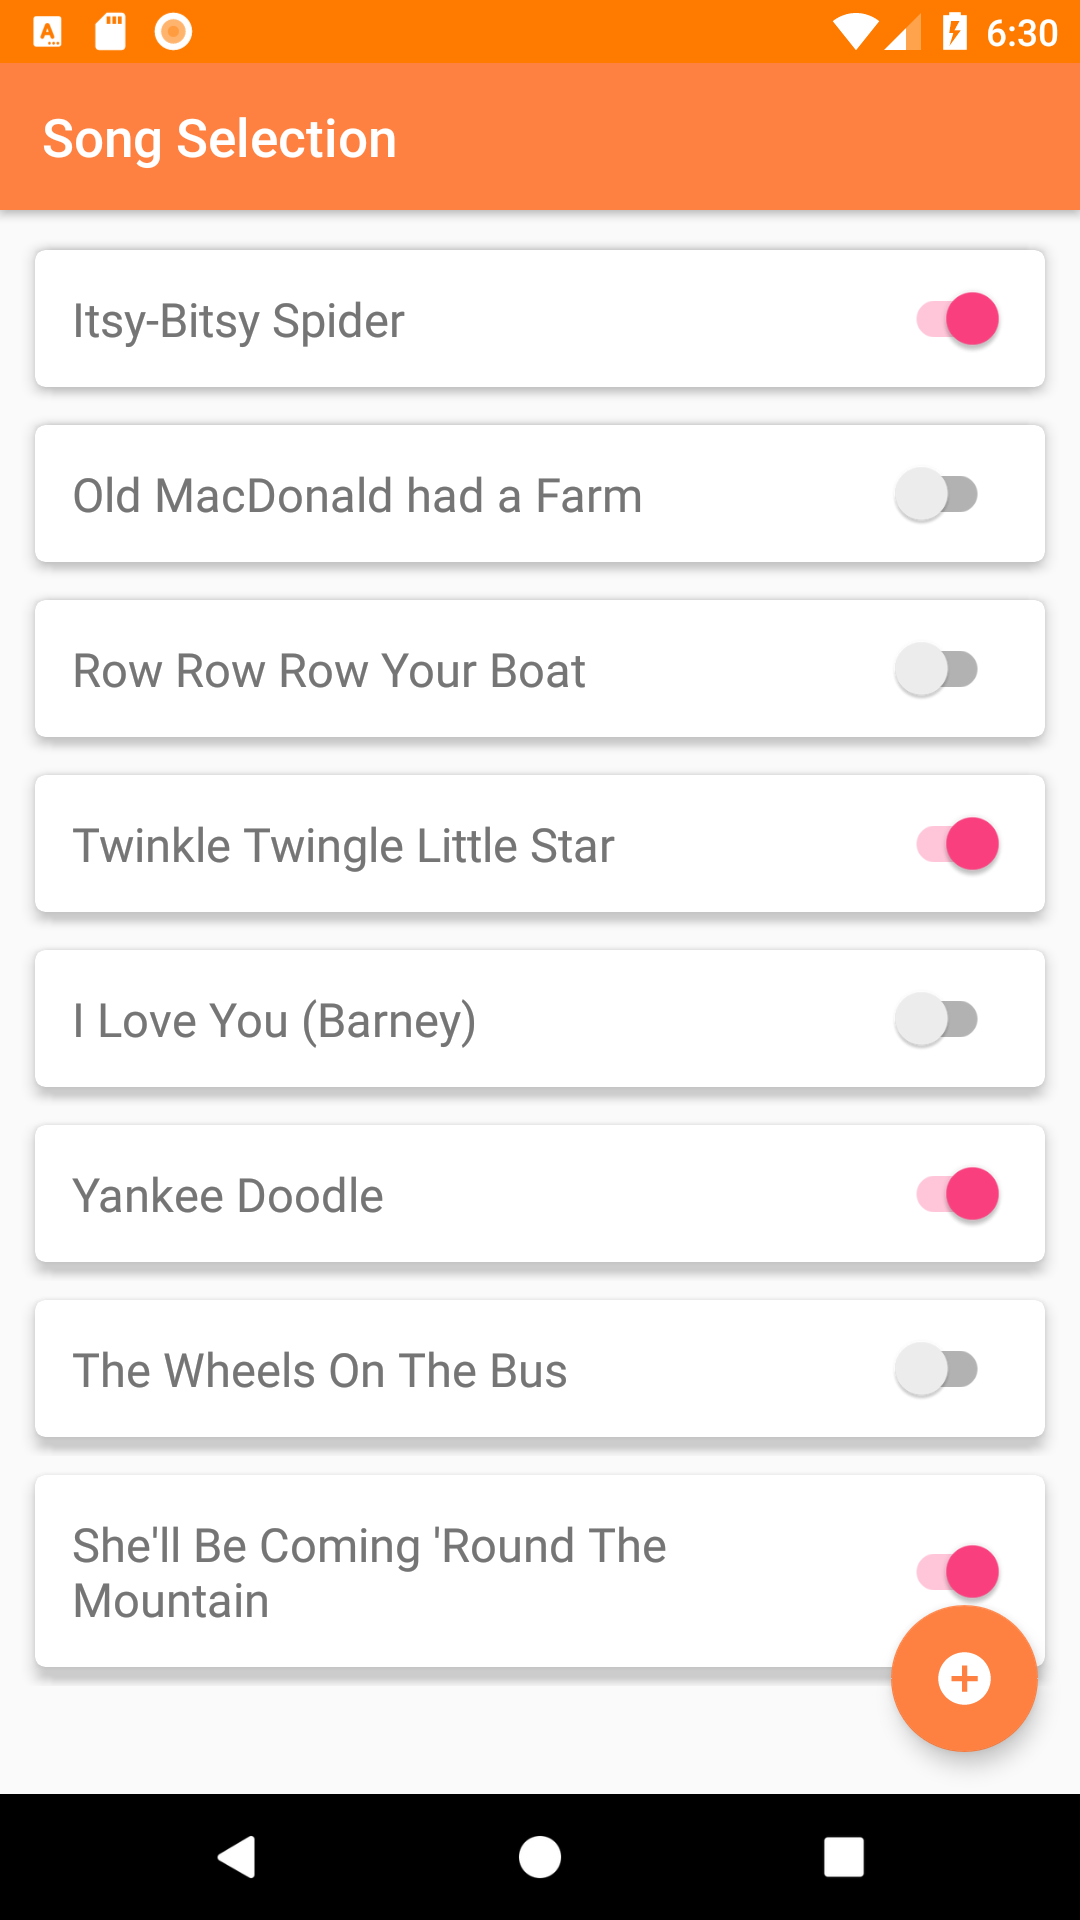Select the Yankee Doodle song card
This screenshot has height=1920, width=1080.
[540, 1194]
